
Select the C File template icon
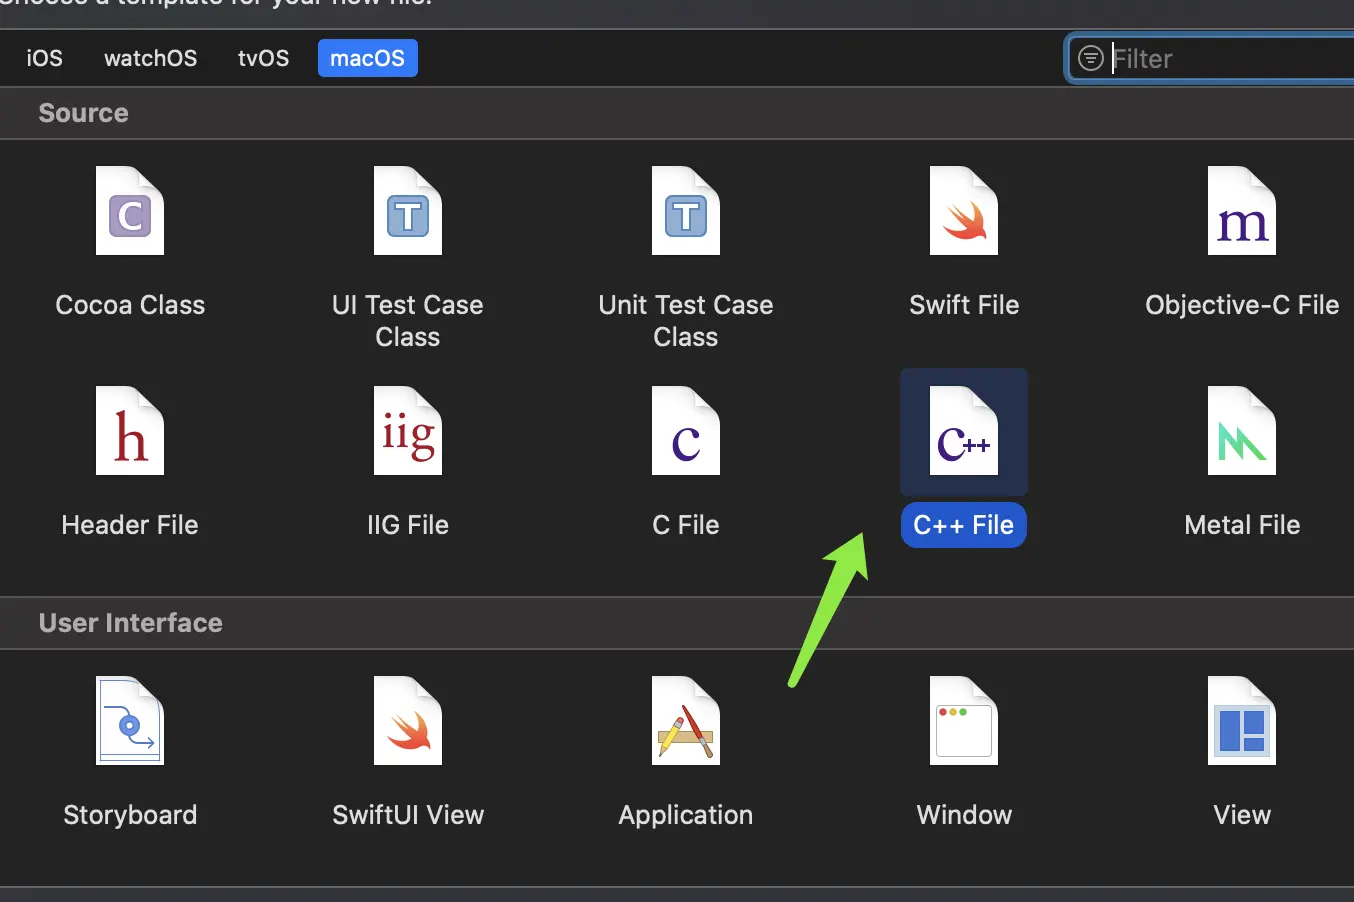[686, 431]
